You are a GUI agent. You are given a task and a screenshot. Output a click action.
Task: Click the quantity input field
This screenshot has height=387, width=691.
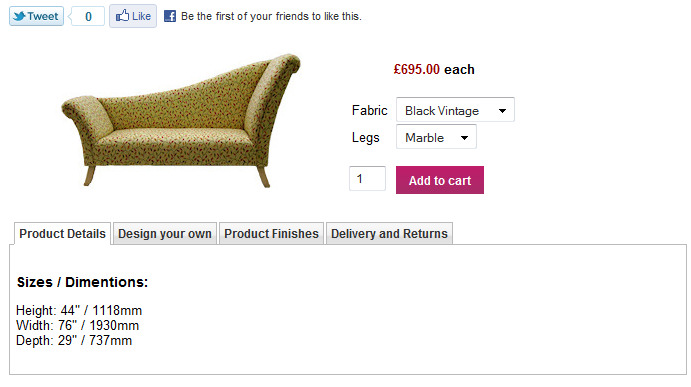367,179
